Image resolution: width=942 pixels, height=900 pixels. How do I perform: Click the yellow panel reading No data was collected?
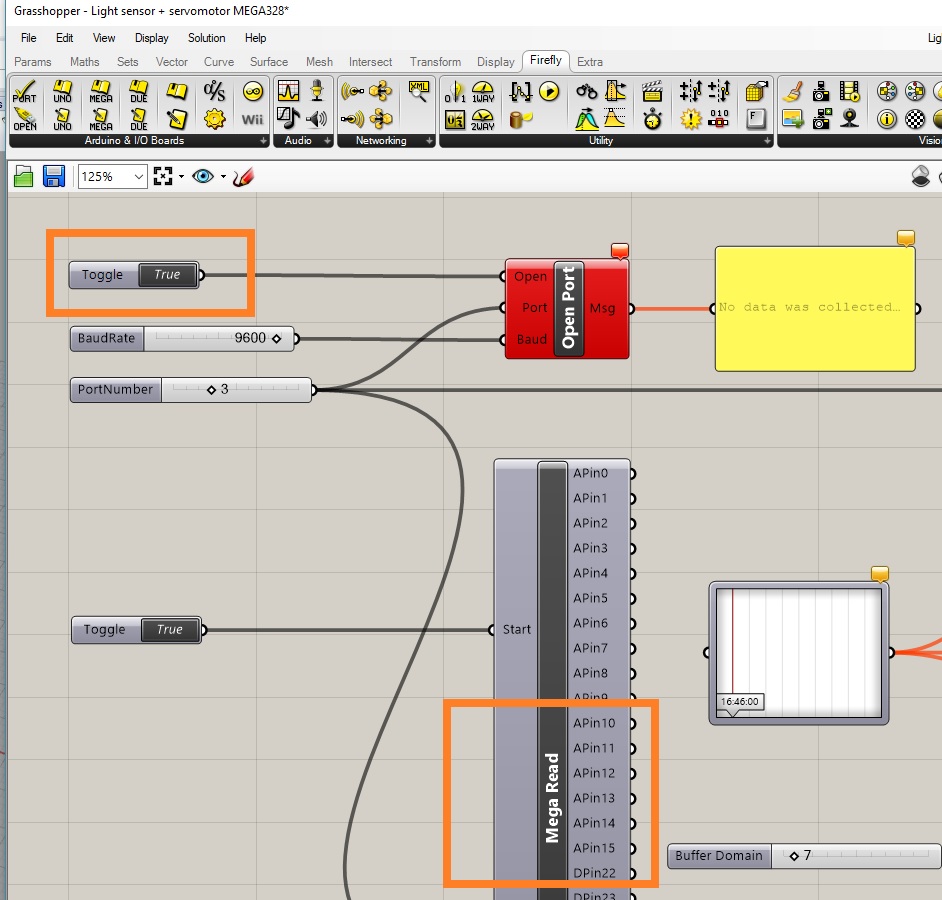pos(815,309)
